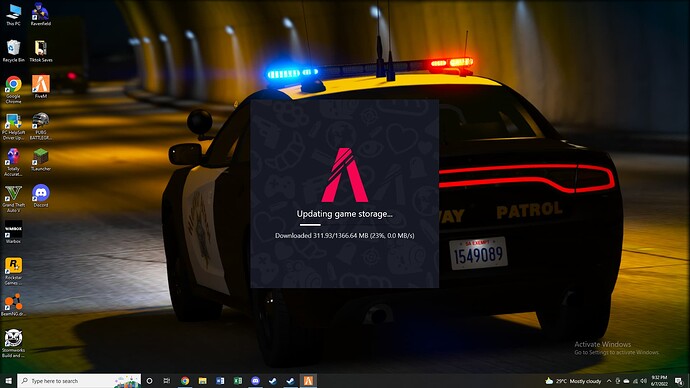
Task: Open Excel from the taskbar
Action: pyautogui.click(x=238, y=381)
